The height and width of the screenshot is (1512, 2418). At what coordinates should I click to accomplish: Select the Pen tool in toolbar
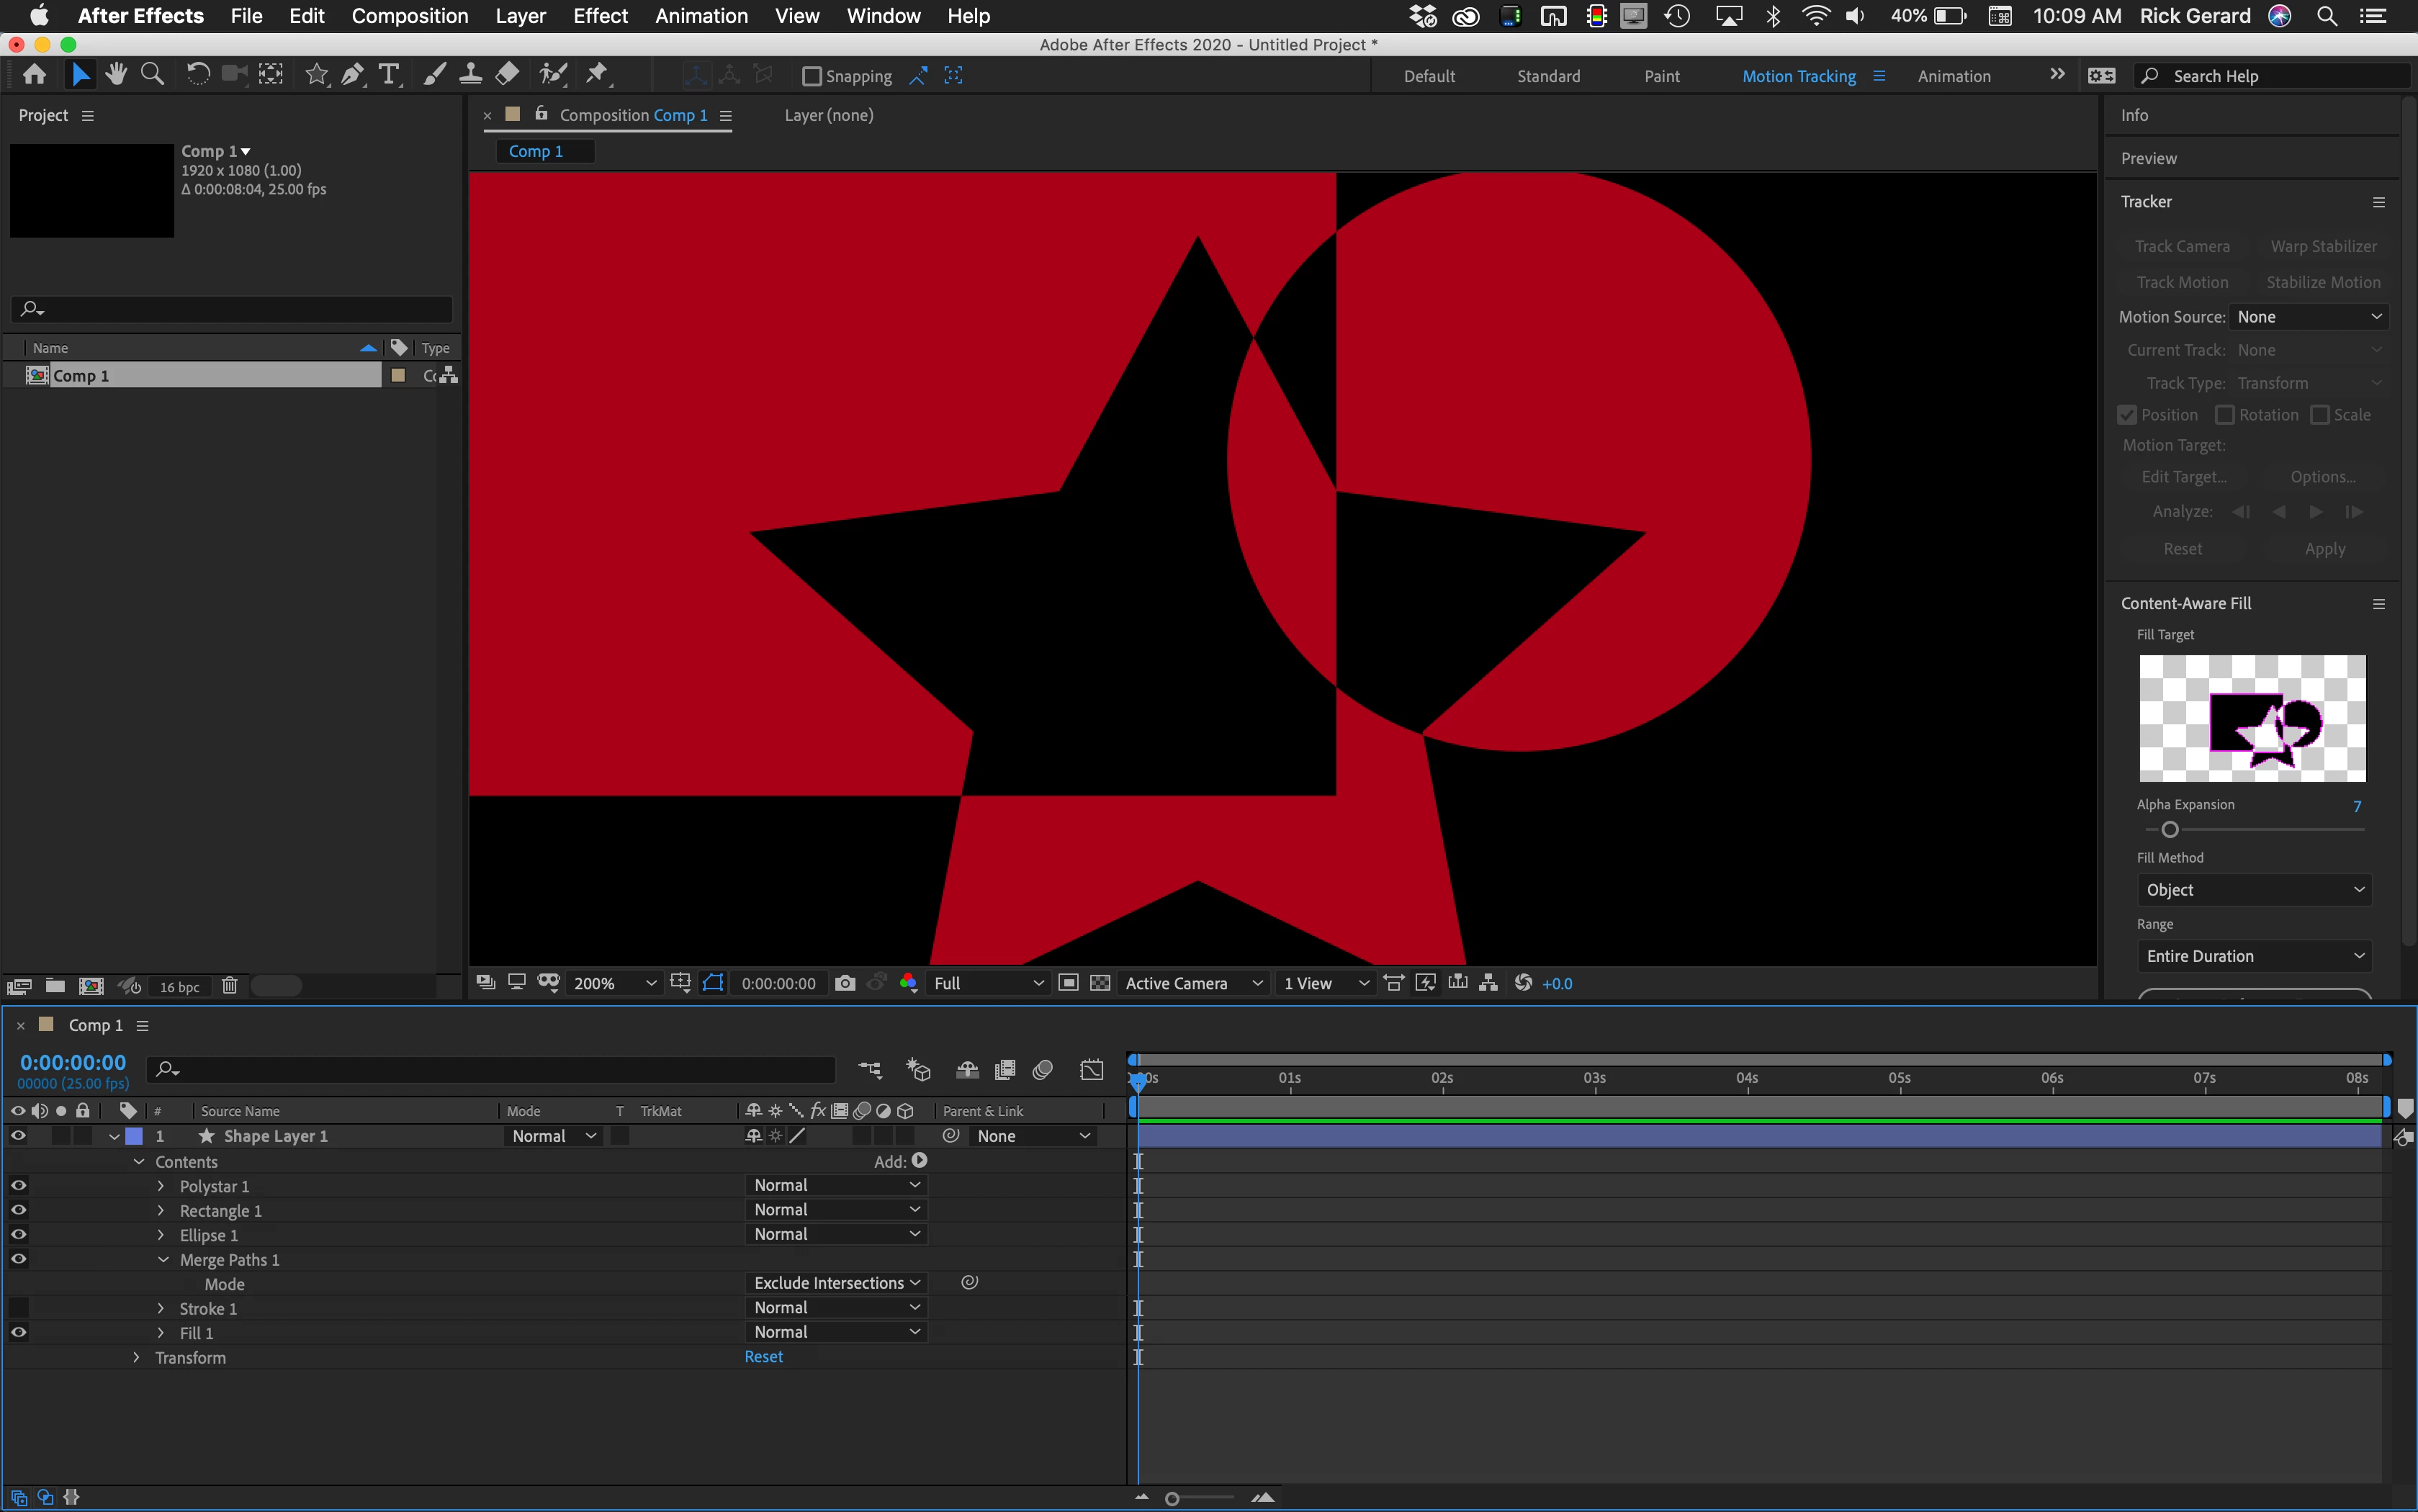point(352,75)
